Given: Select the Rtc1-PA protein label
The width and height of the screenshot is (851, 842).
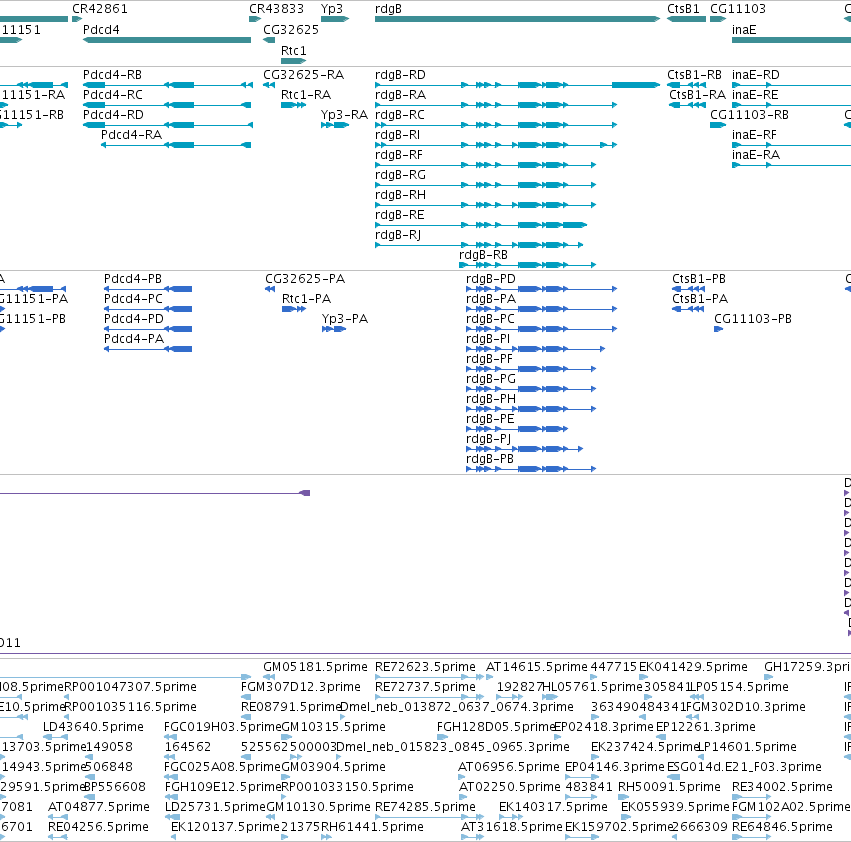Looking at the screenshot, I should [x=306, y=299].
